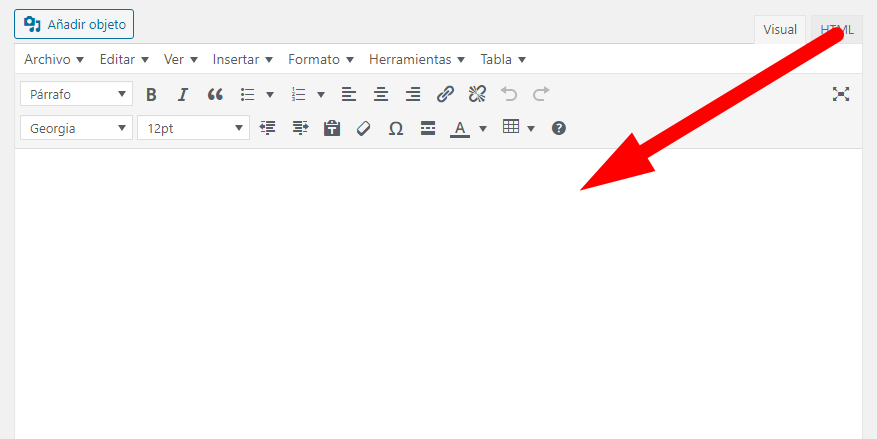Click the insert link chain icon

click(445, 95)
